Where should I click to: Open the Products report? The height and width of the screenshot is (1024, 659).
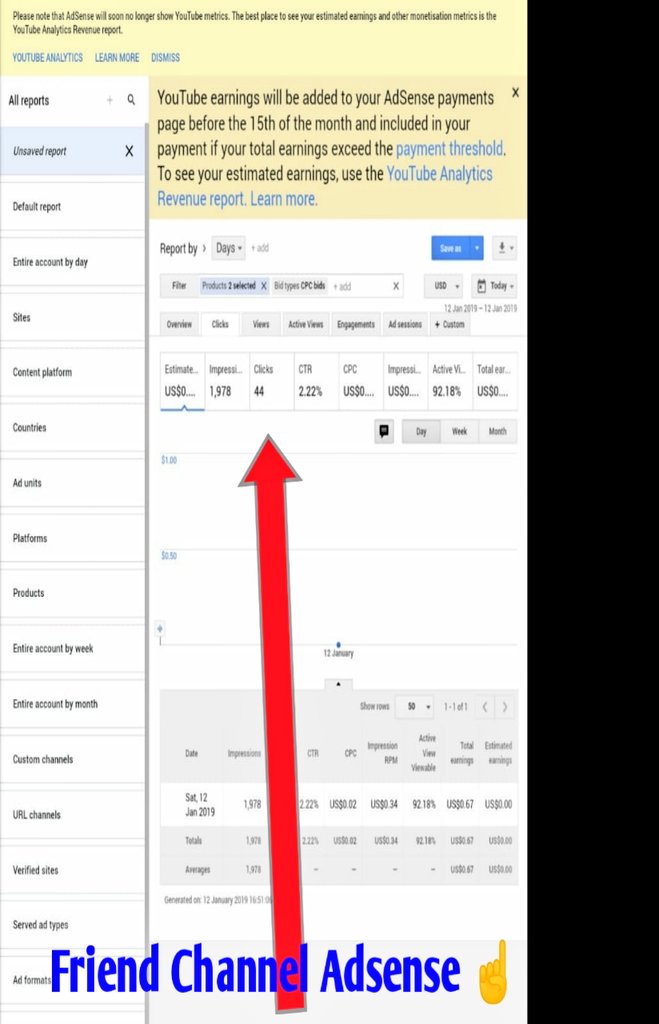(72, 593)
